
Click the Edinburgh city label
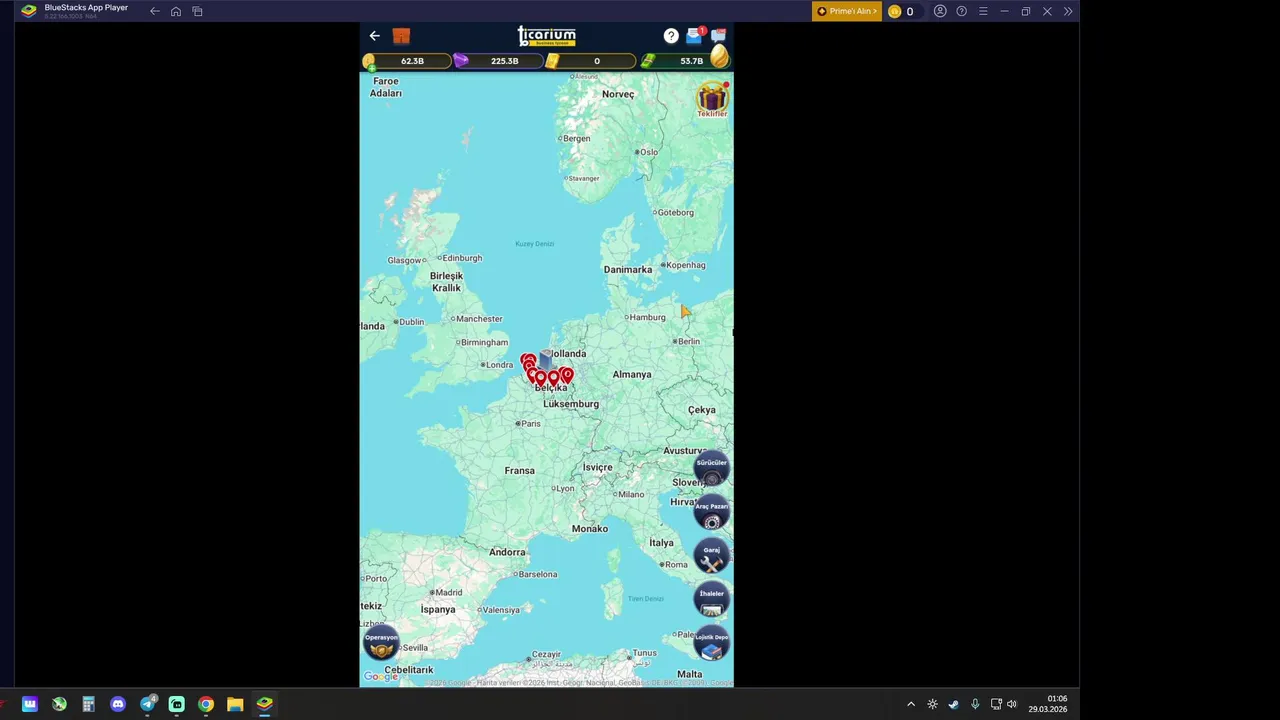pos(461,258)
